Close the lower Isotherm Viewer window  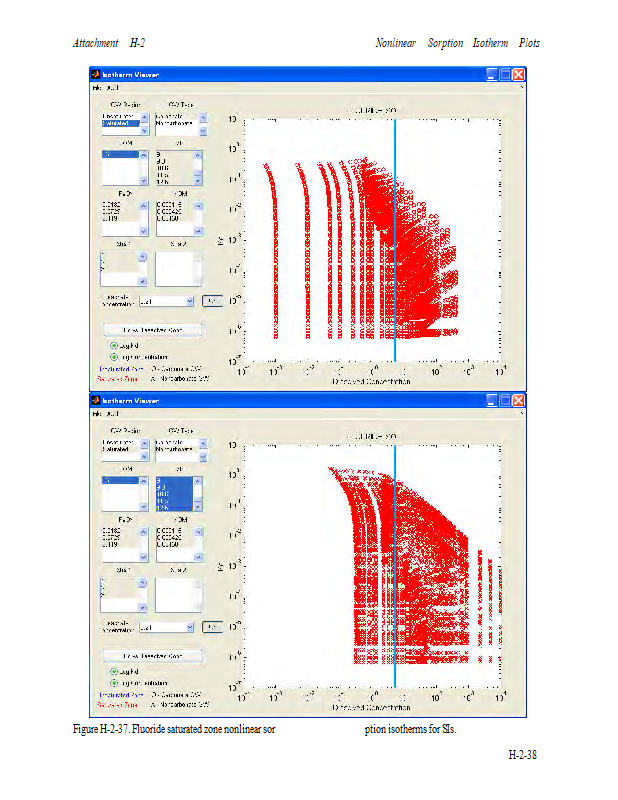519,400
